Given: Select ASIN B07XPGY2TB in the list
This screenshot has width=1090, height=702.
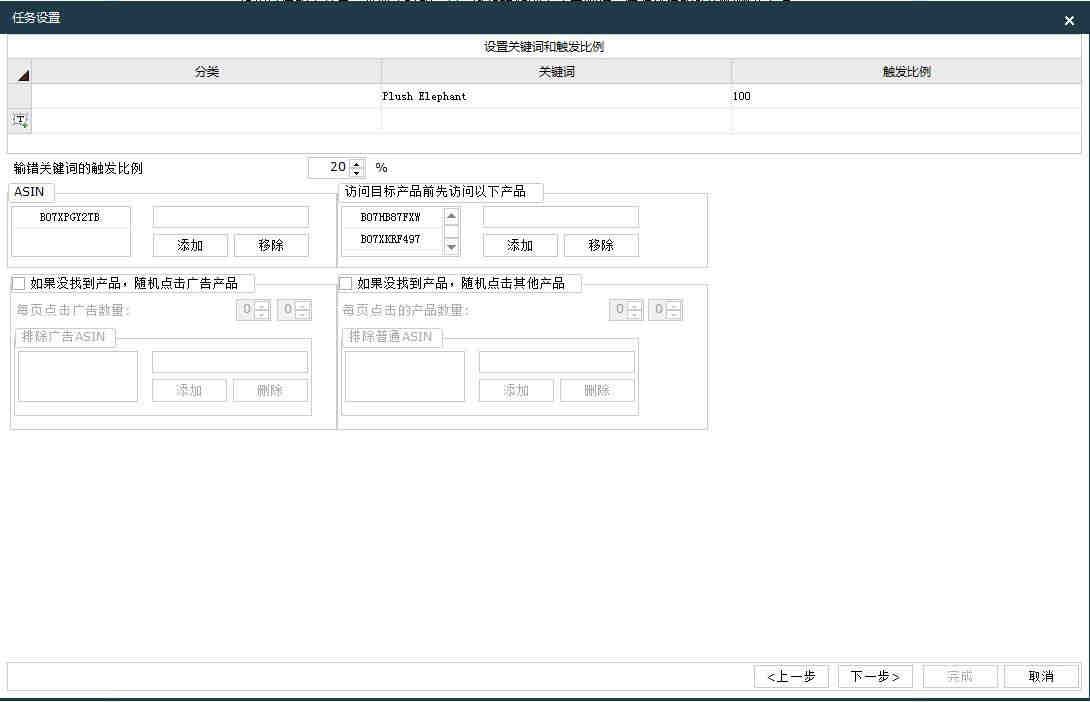Looking at the screenshot, I should (x=70, y=217).
